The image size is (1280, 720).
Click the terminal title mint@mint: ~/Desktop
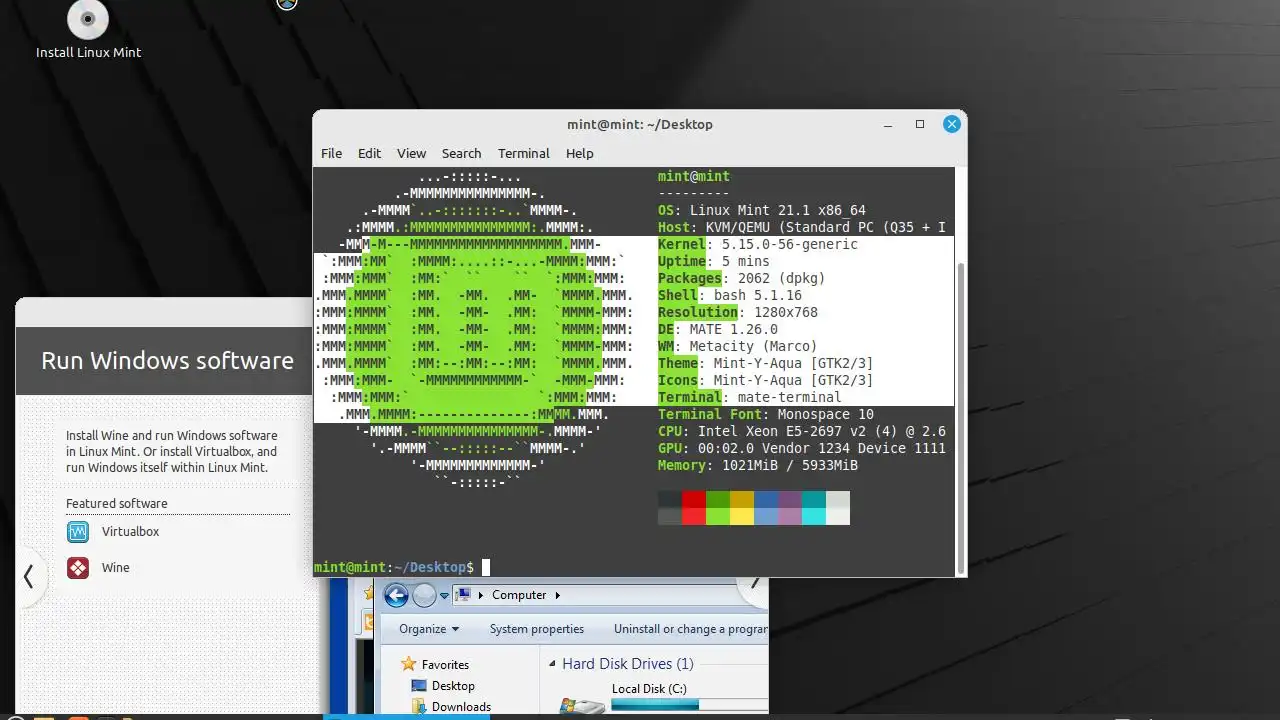[x=640, y=124]
